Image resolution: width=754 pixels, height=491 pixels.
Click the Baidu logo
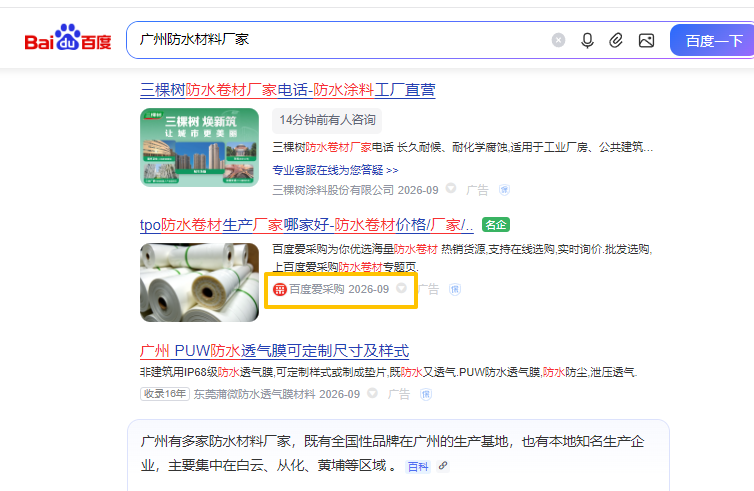point(68,38)
